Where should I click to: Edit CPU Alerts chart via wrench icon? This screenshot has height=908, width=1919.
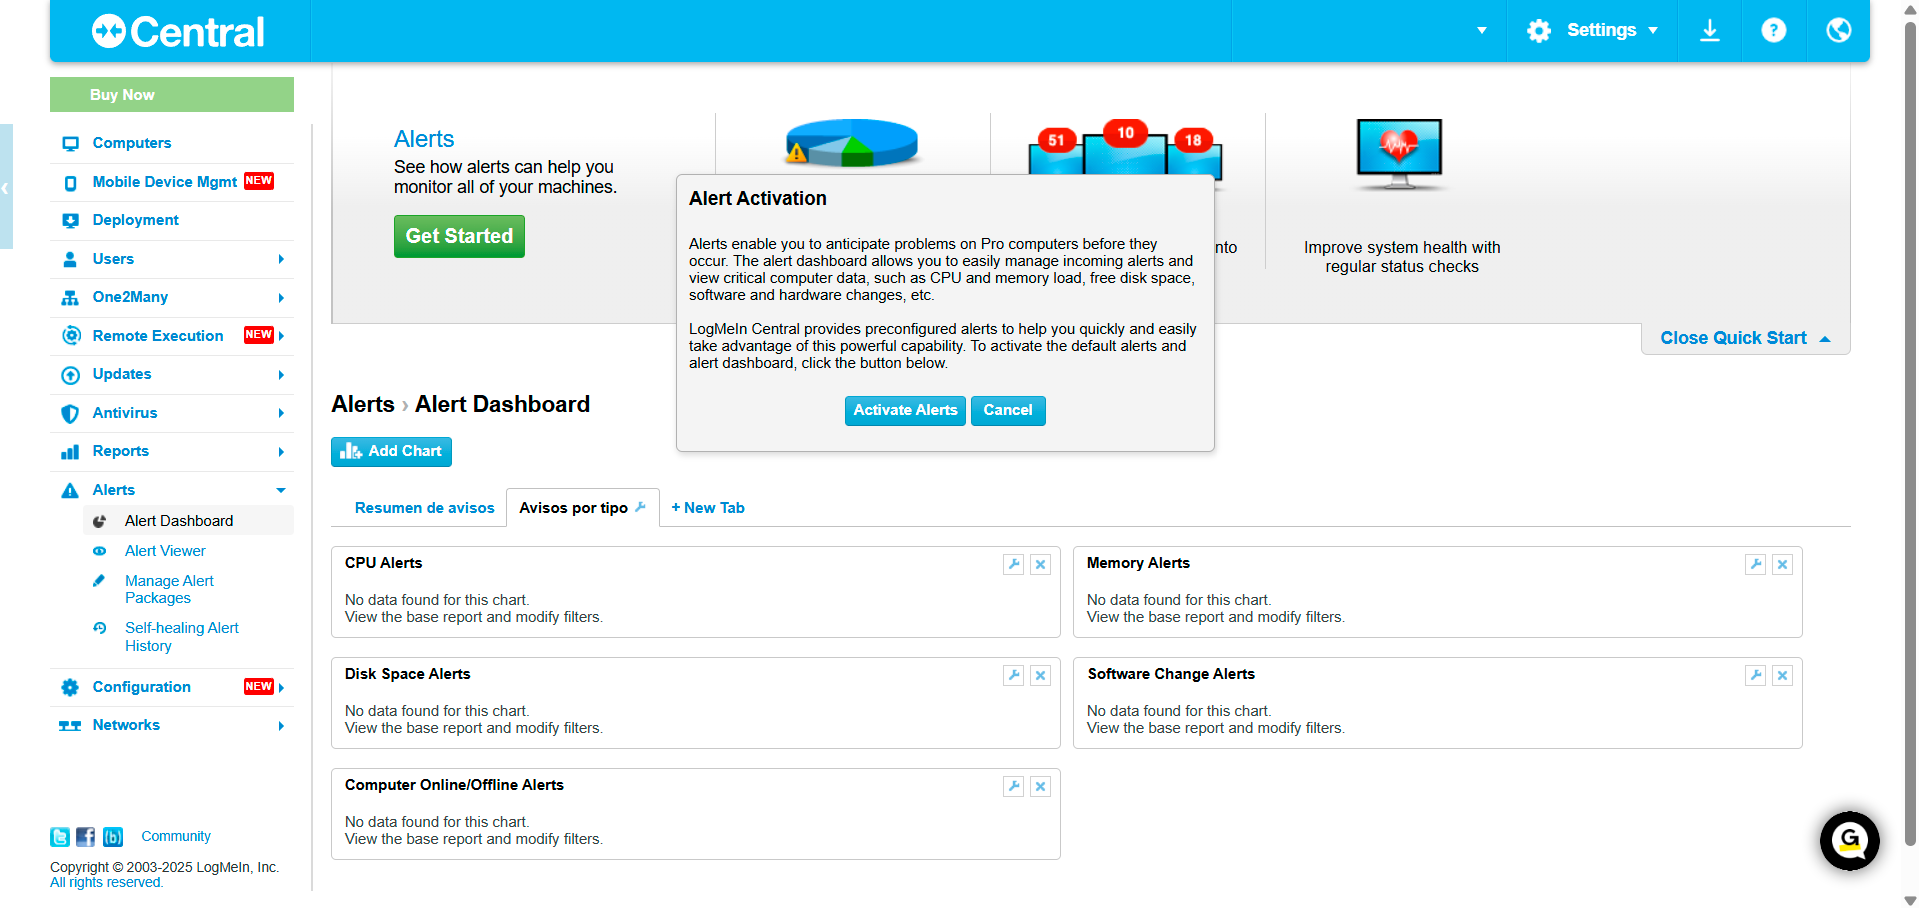[1014, 564]
